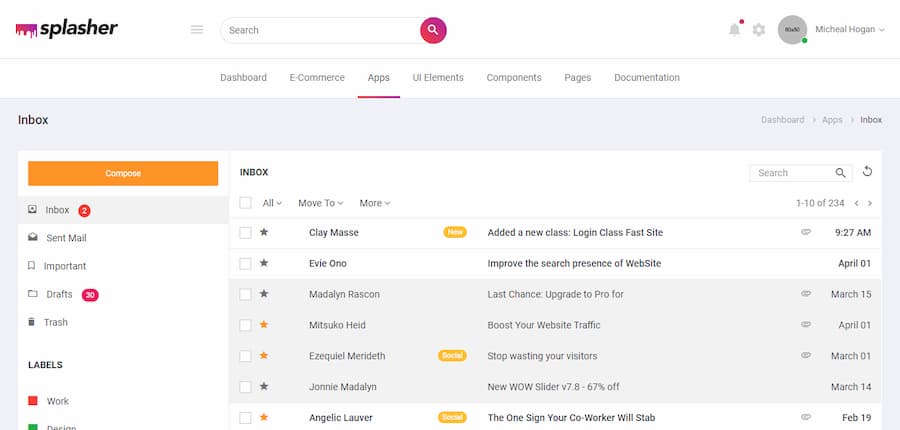
Task: Open Micheal Hogan user menu
Action: 850,30
